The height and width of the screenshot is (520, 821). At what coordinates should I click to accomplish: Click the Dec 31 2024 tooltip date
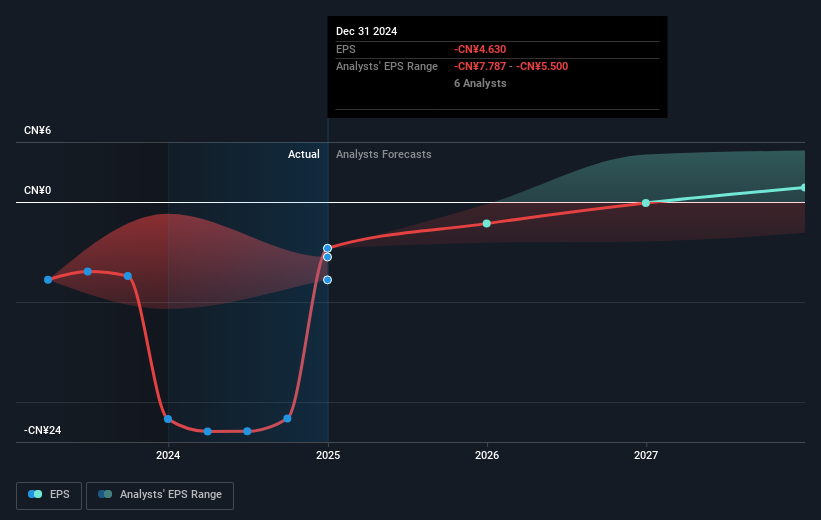pos(367,31)
